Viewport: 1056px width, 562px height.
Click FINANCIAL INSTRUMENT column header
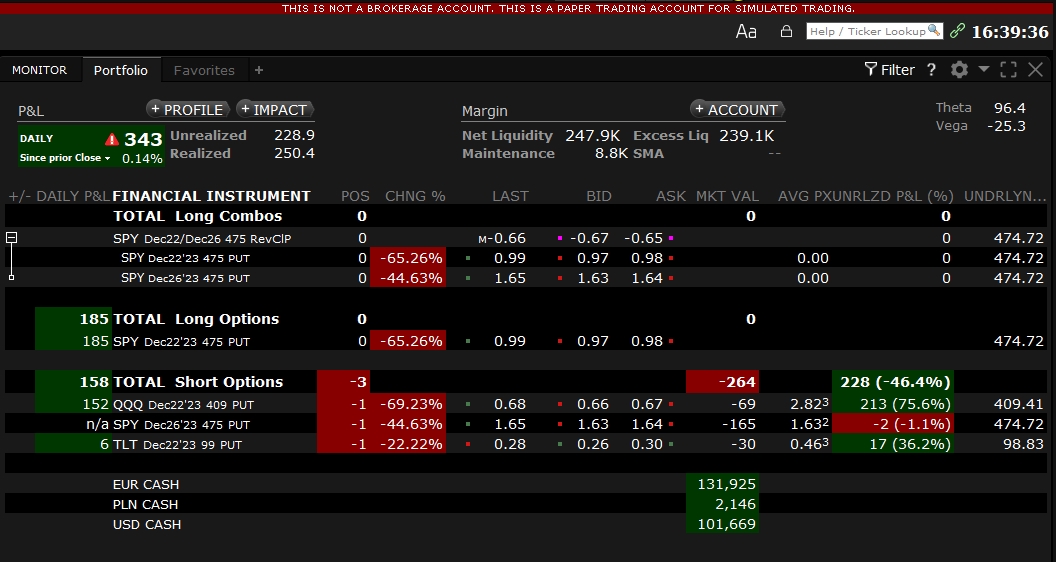point(211,196)
